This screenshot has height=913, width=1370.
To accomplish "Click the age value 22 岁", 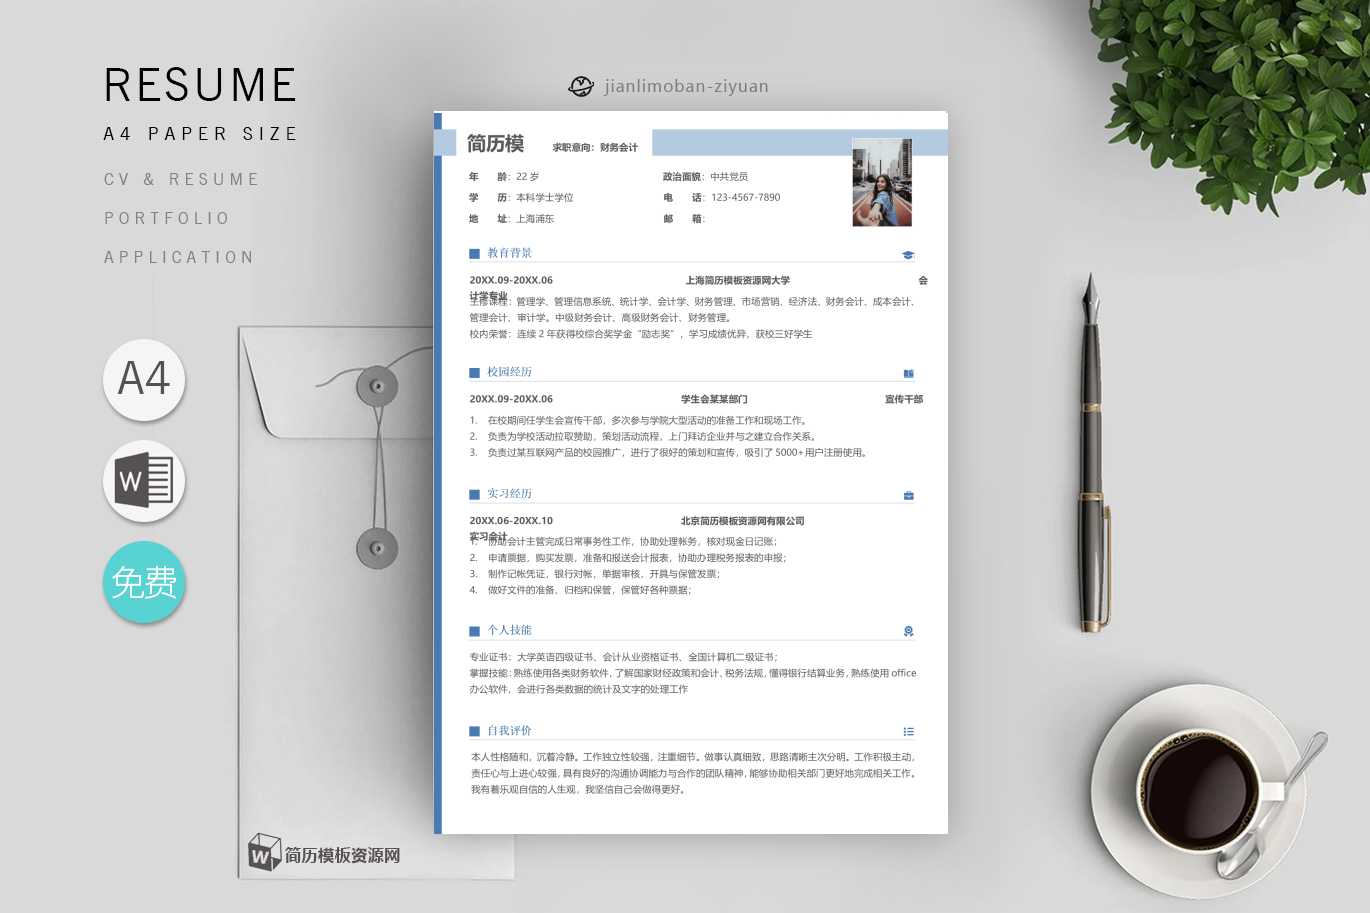I will click(x=527, y=177).
